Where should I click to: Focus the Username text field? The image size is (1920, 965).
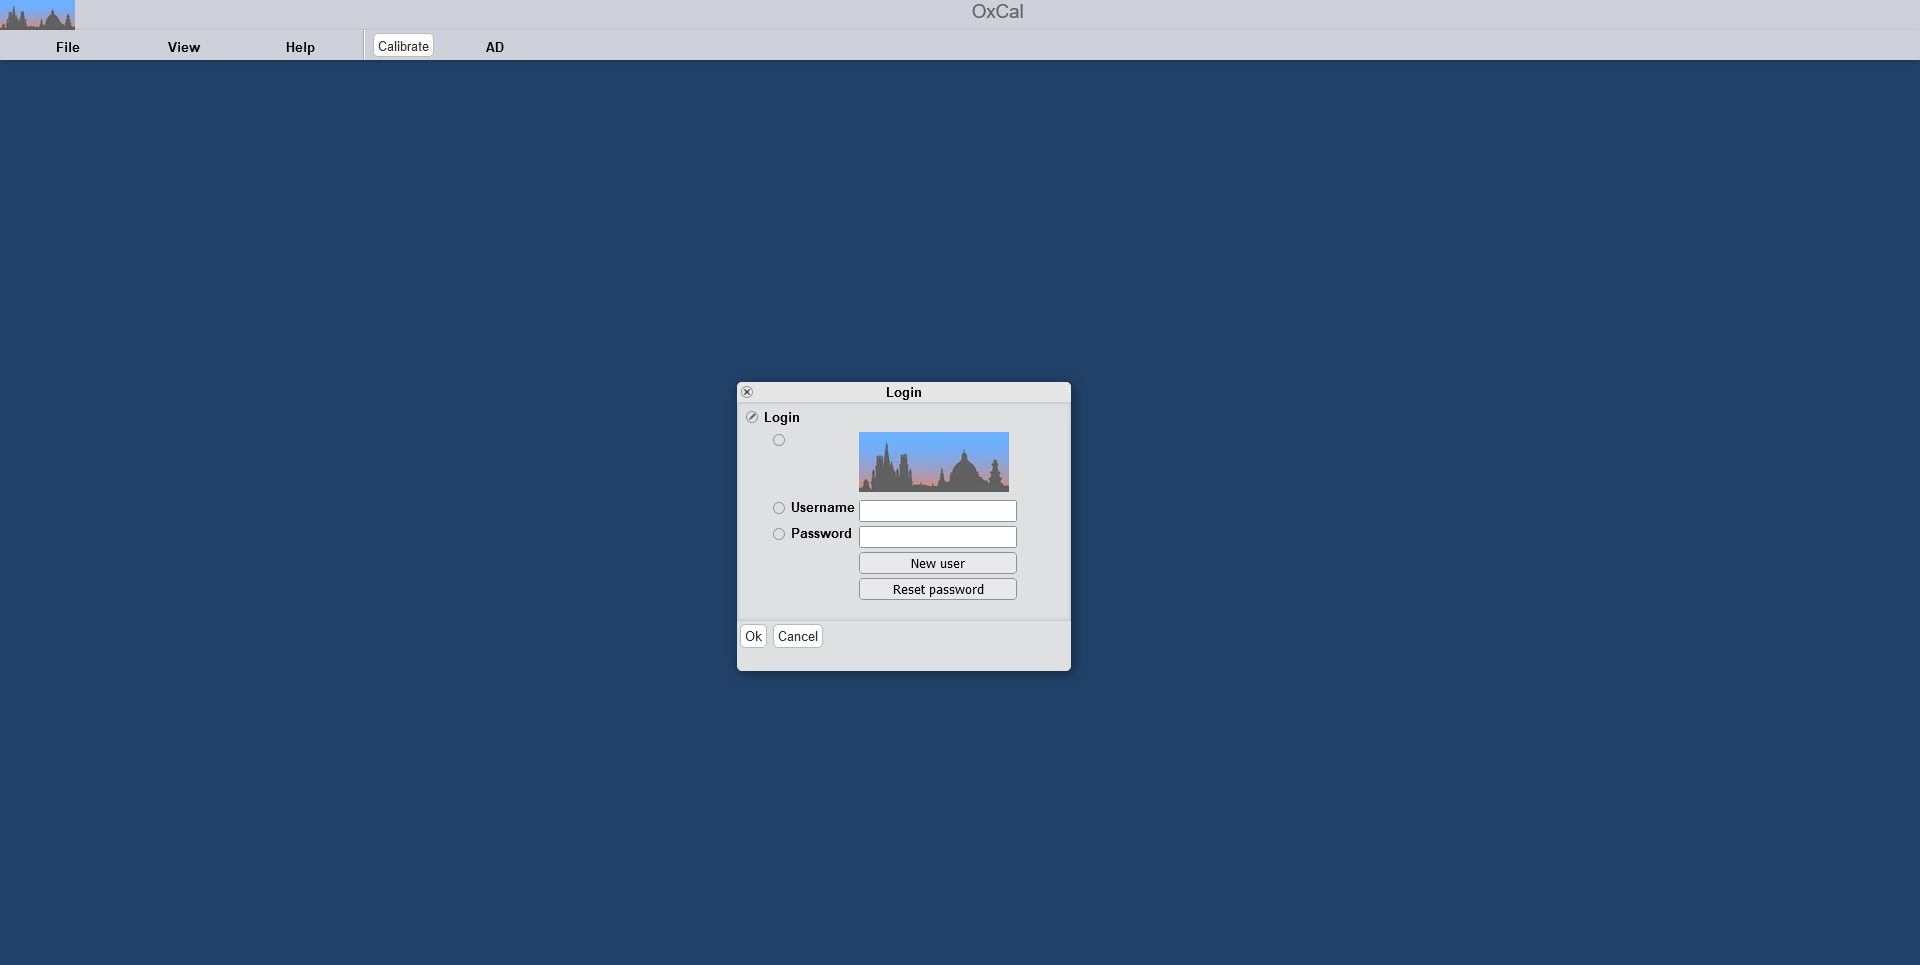pyautogui.click(x=937, y=511)
